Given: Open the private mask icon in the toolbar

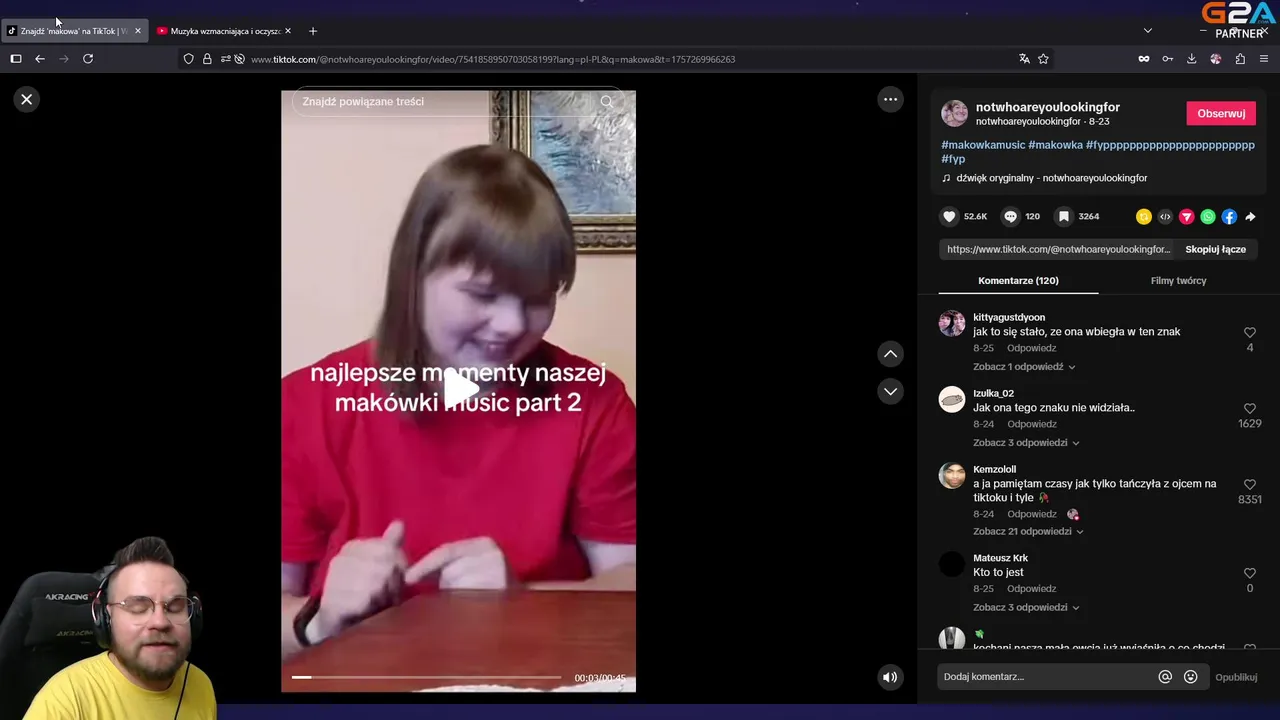Looking at the screenshot, I should coord(1143,59).
